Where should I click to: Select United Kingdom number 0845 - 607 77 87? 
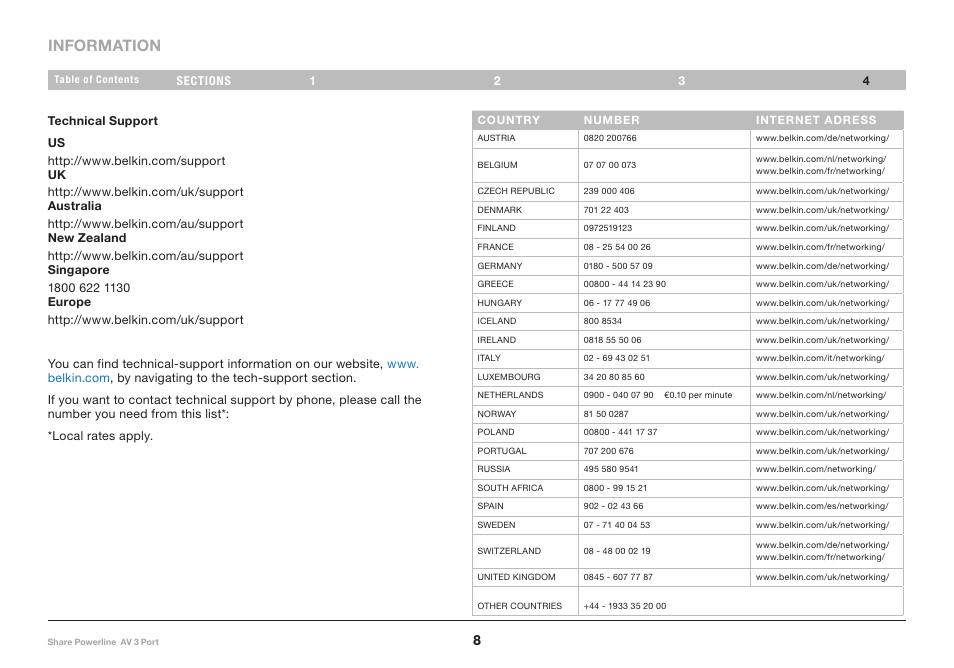618,578
